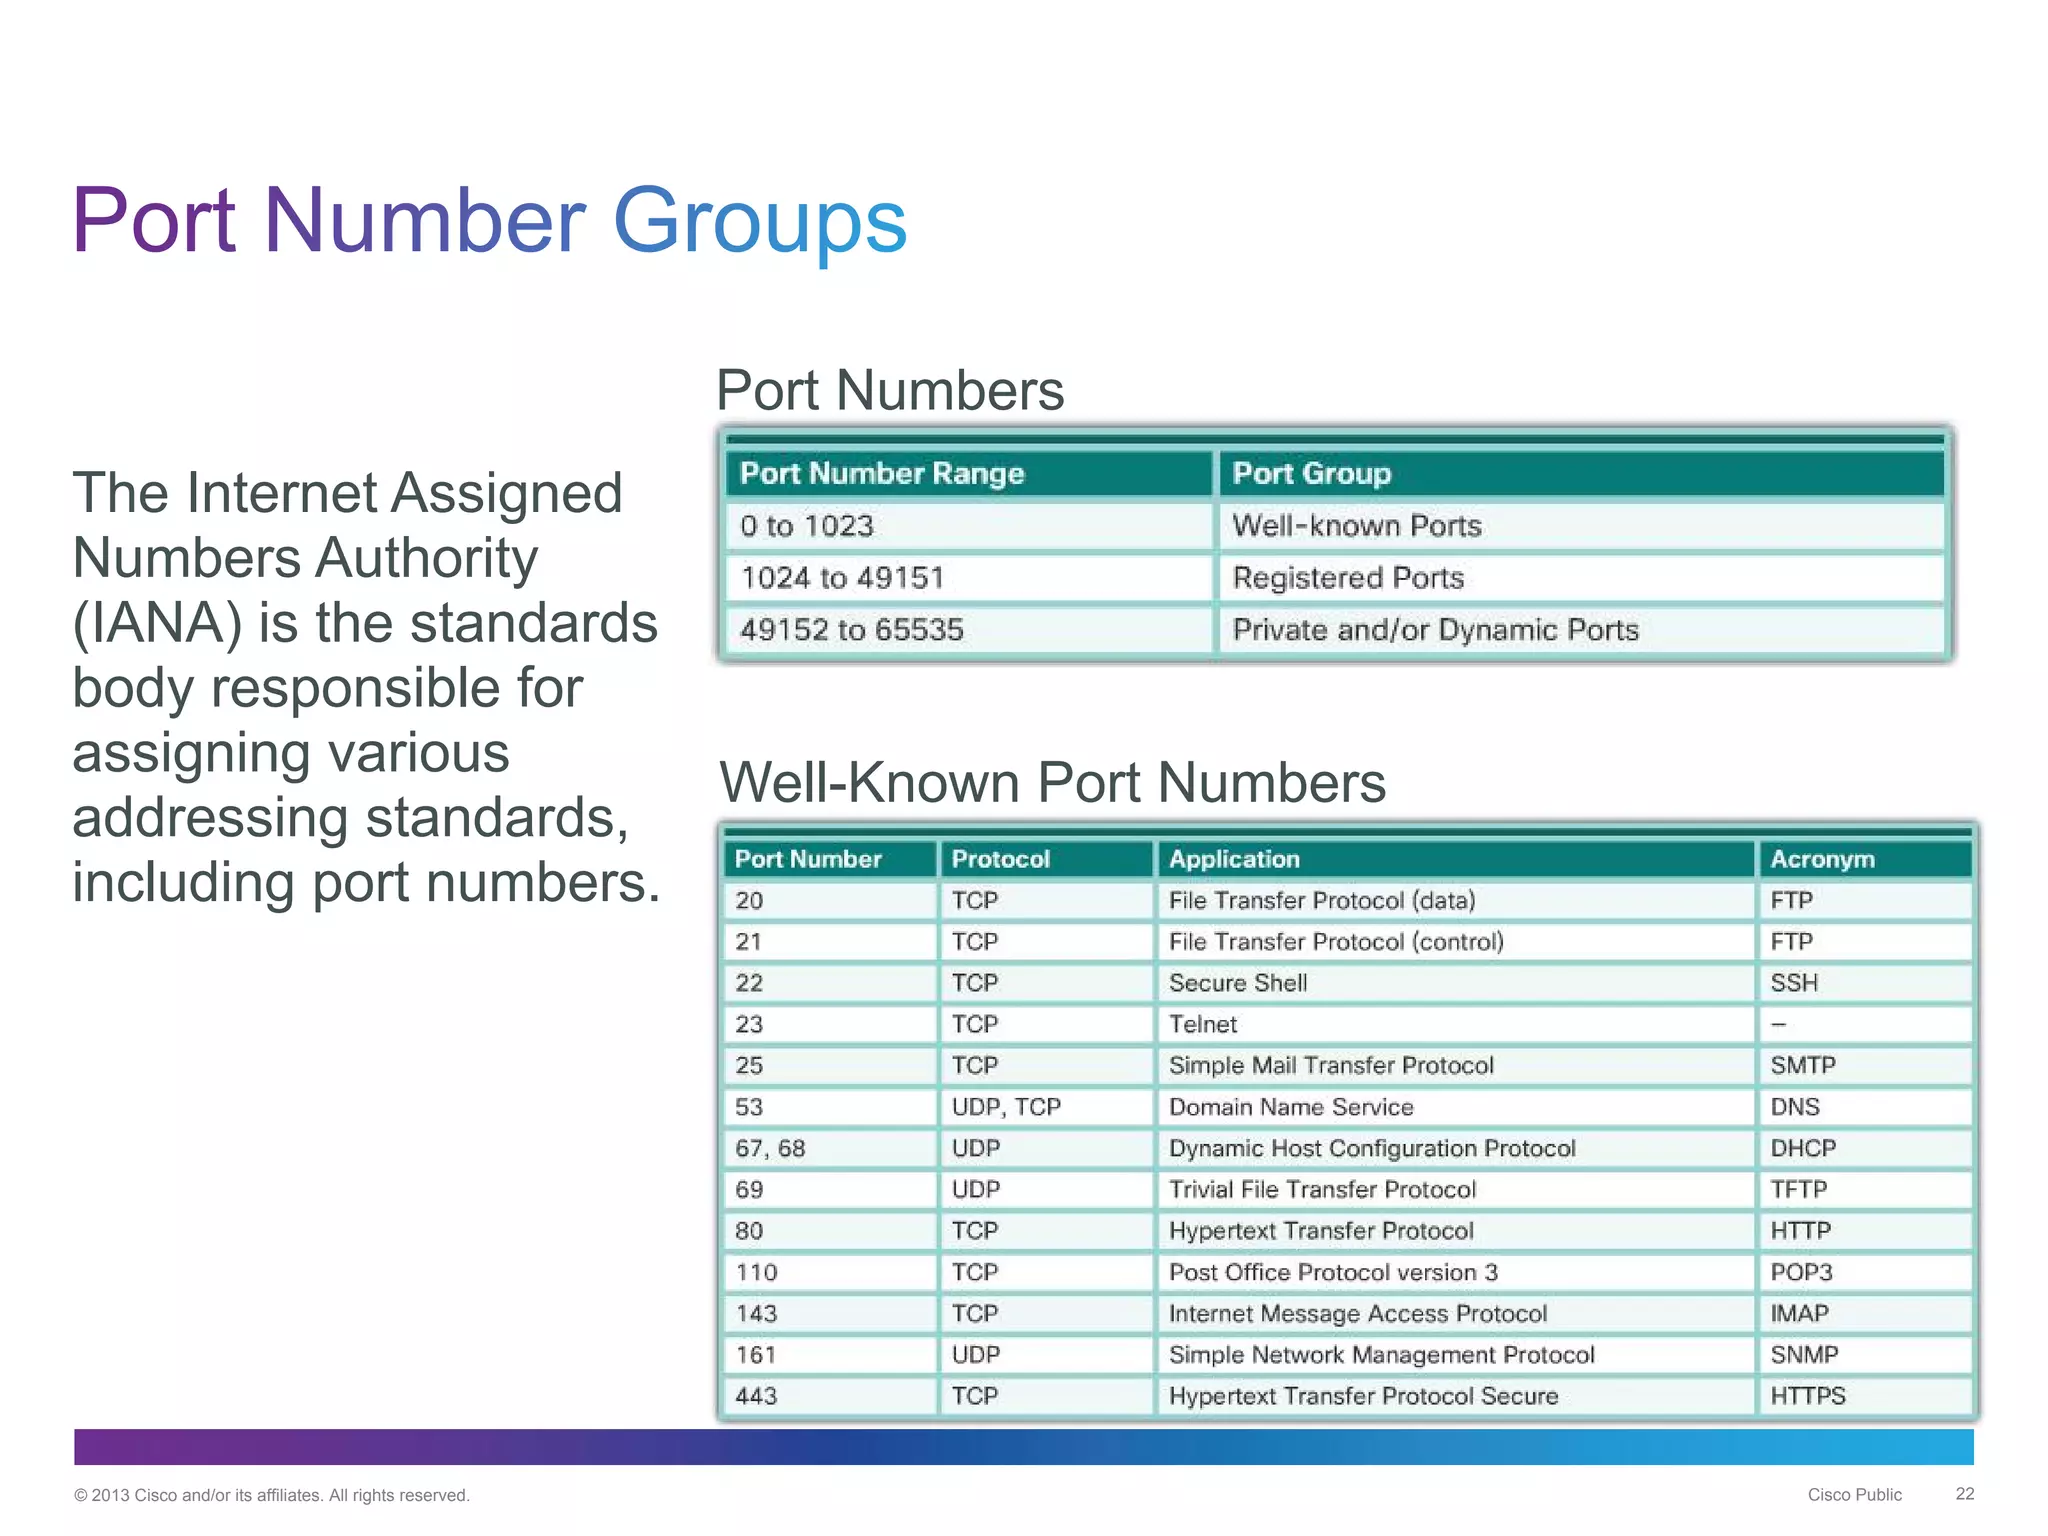This screenshot has height=1536, width=2048.
Task: Select the 'Well-known Ports' cell
Action: (1581, 526)
